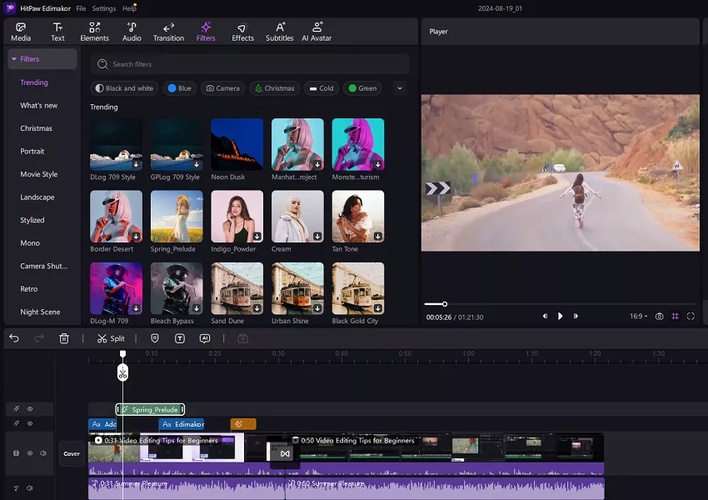Click the Split button
Viewport: 708px width, 500px height.
click(x=111, y=338)
